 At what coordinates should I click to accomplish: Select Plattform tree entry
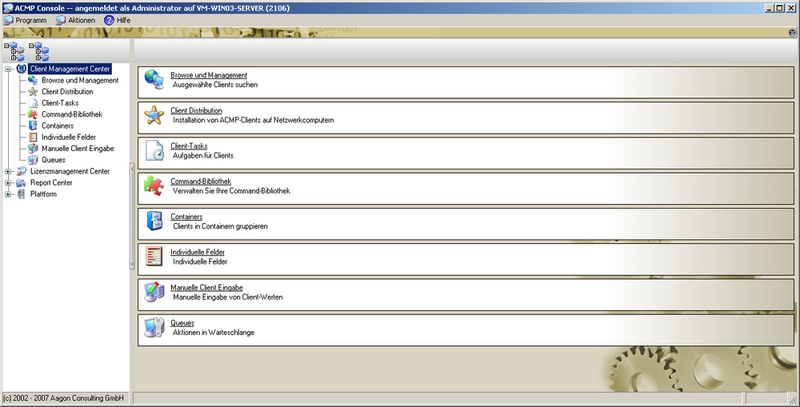tap(43, 194)
